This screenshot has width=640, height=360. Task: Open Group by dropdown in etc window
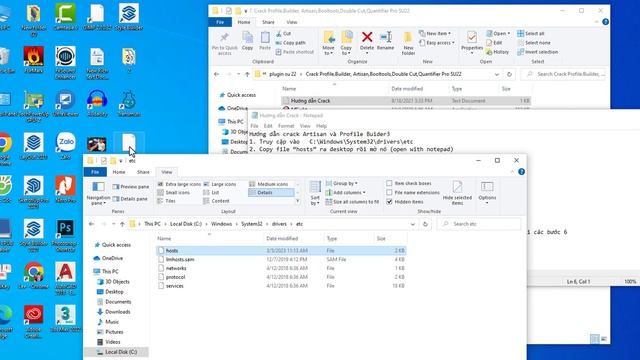tap(342, 183)
